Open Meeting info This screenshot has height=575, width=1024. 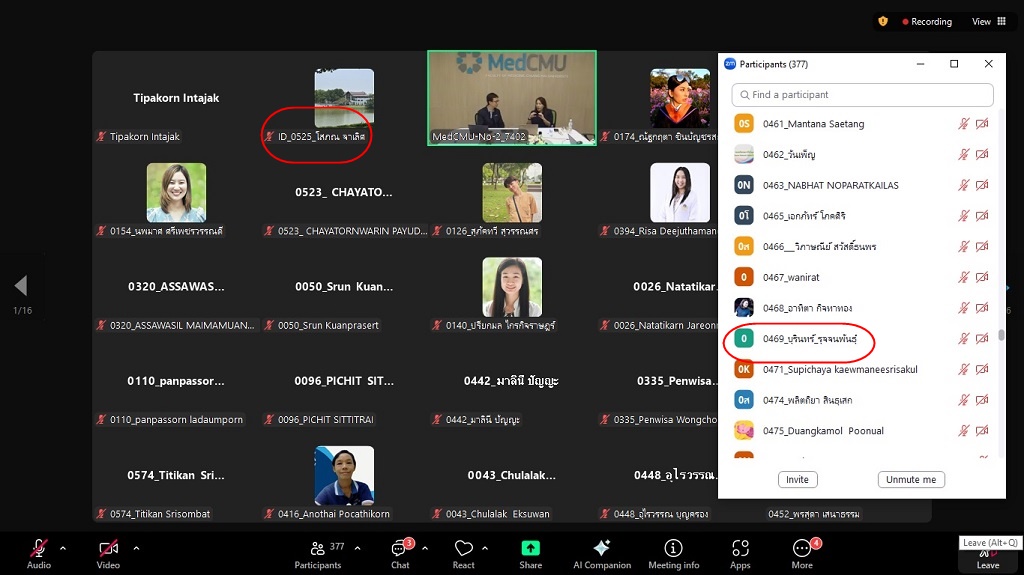(673, 553)
